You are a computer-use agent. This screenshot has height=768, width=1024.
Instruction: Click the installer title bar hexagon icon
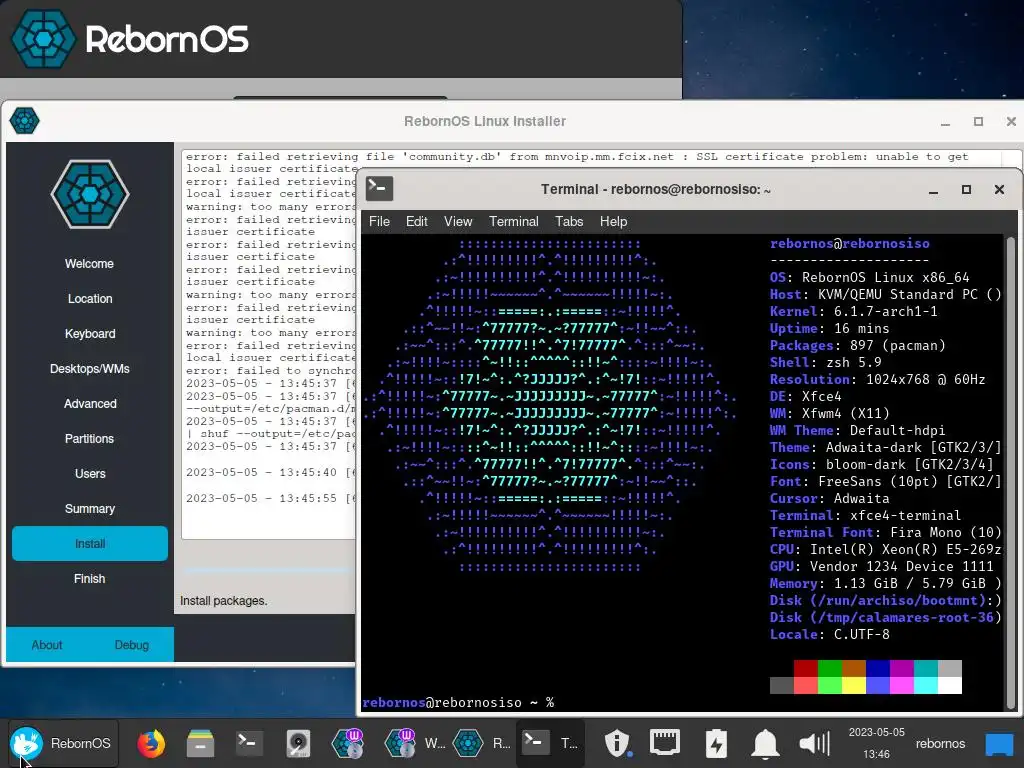[25, 121]
